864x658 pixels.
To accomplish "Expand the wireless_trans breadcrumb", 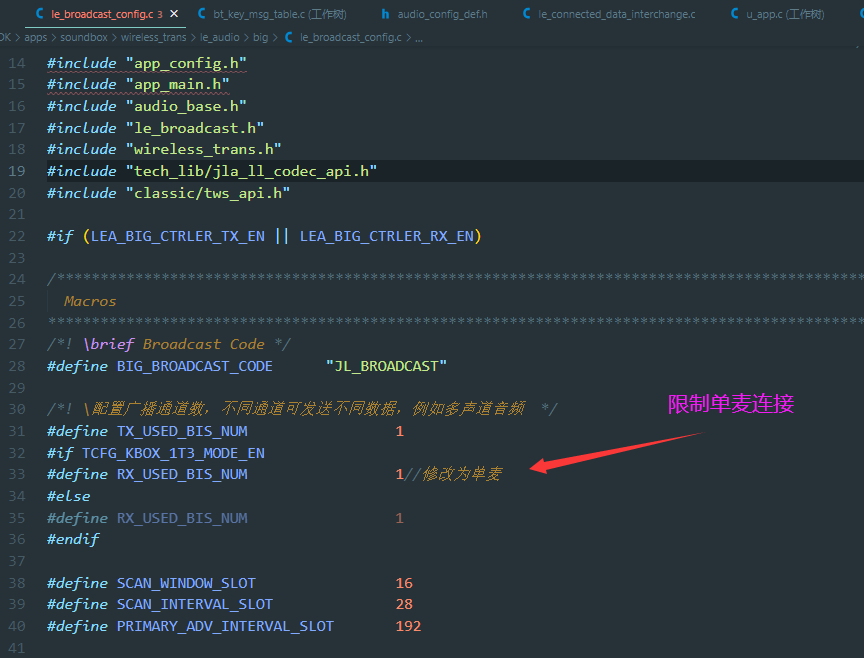I will (154, 37).
